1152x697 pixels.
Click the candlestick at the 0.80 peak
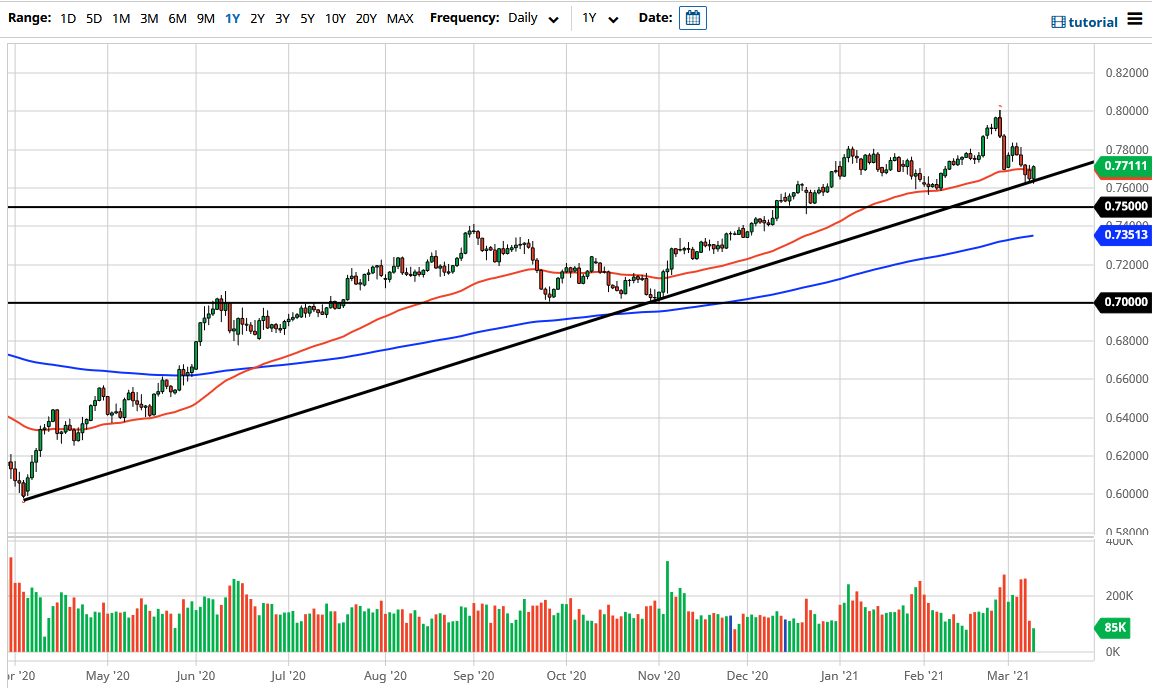(1000, 123)
